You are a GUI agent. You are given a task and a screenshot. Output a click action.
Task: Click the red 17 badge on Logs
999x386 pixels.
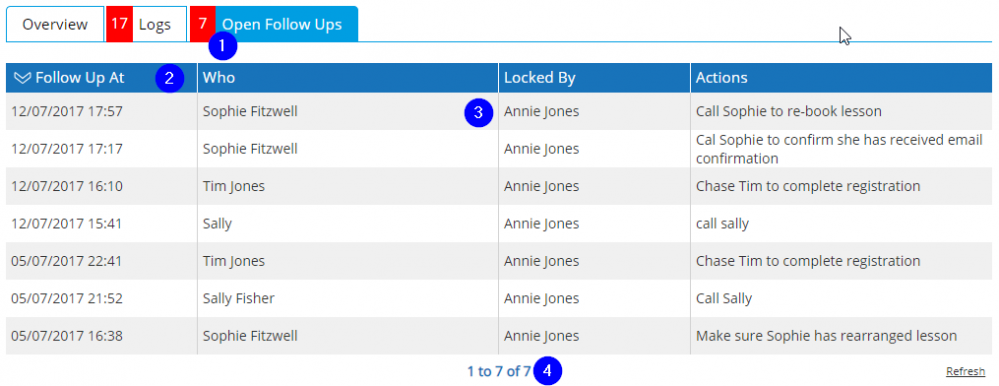click(119, 24)
